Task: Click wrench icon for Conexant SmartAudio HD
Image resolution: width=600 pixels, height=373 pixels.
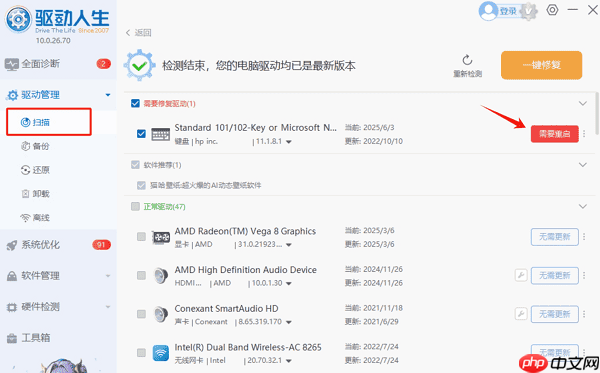Action: click(x=521, y=314)
